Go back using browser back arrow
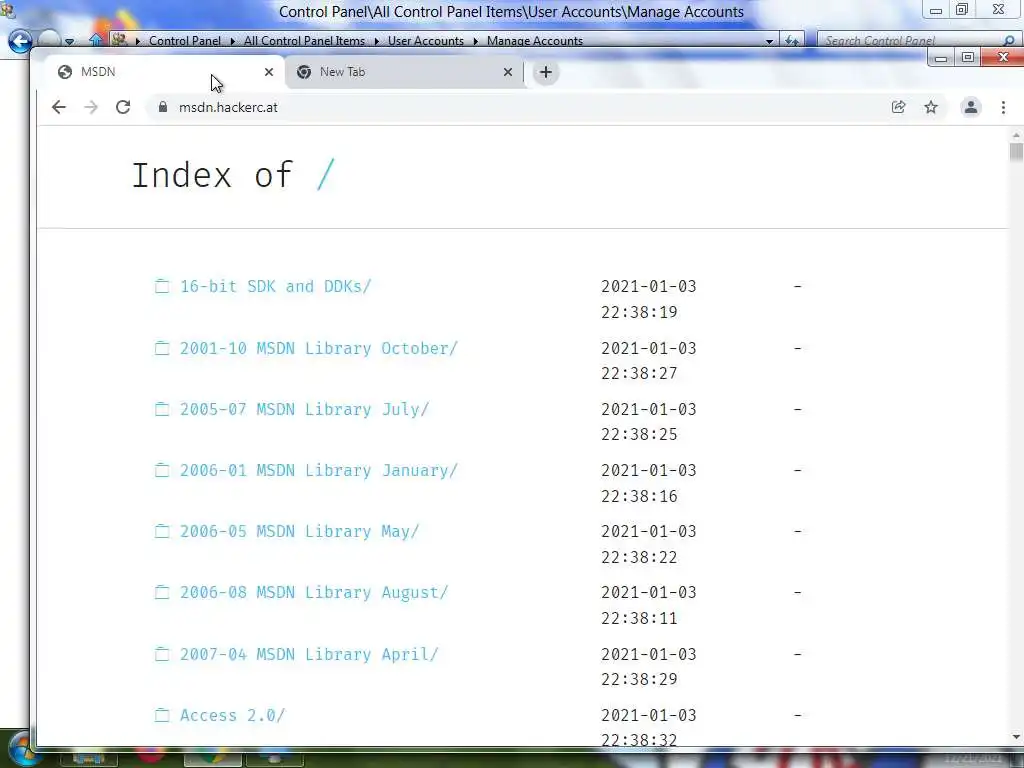Image resolution: width=1024 pixels, height=768 pixels. [59, 107]
